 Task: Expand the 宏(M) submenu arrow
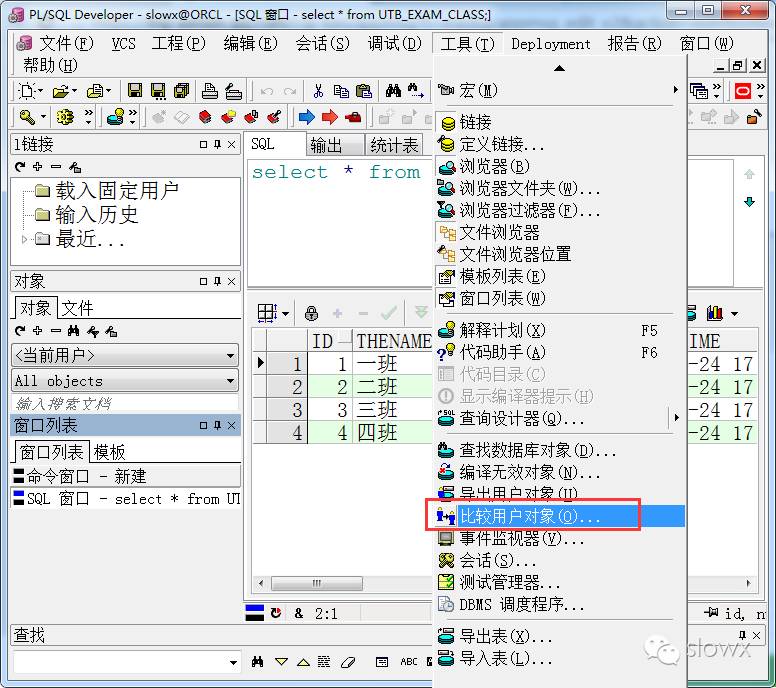pos(676,90)
